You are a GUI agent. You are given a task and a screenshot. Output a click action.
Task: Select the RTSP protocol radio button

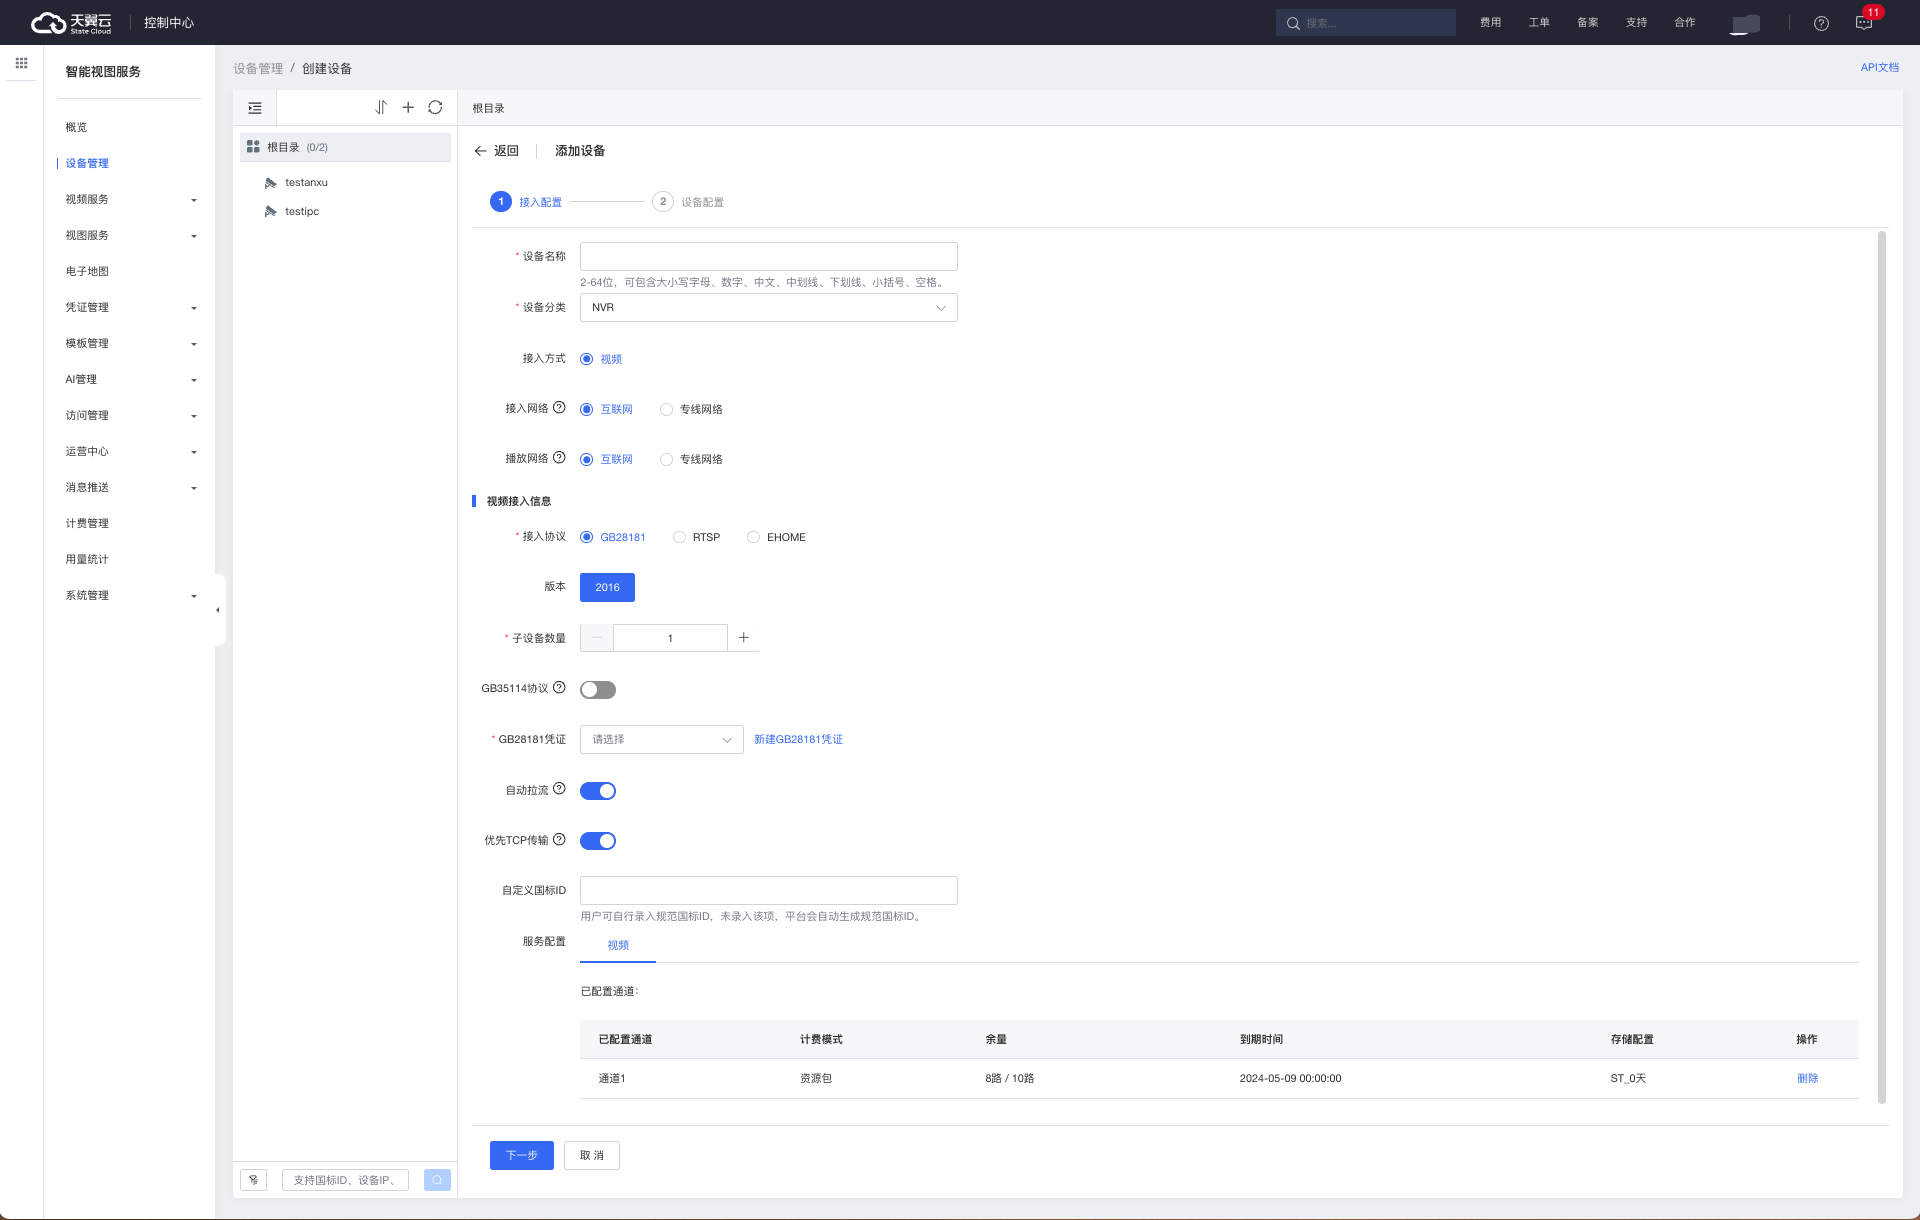(x=680, y=537)
